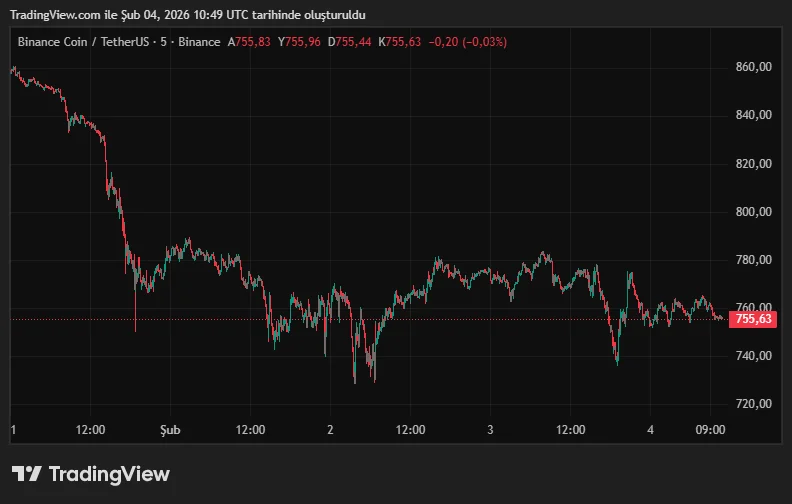792x504 pixels.
Task: Click day 3 on the time axis
Action: coord(490,430)
